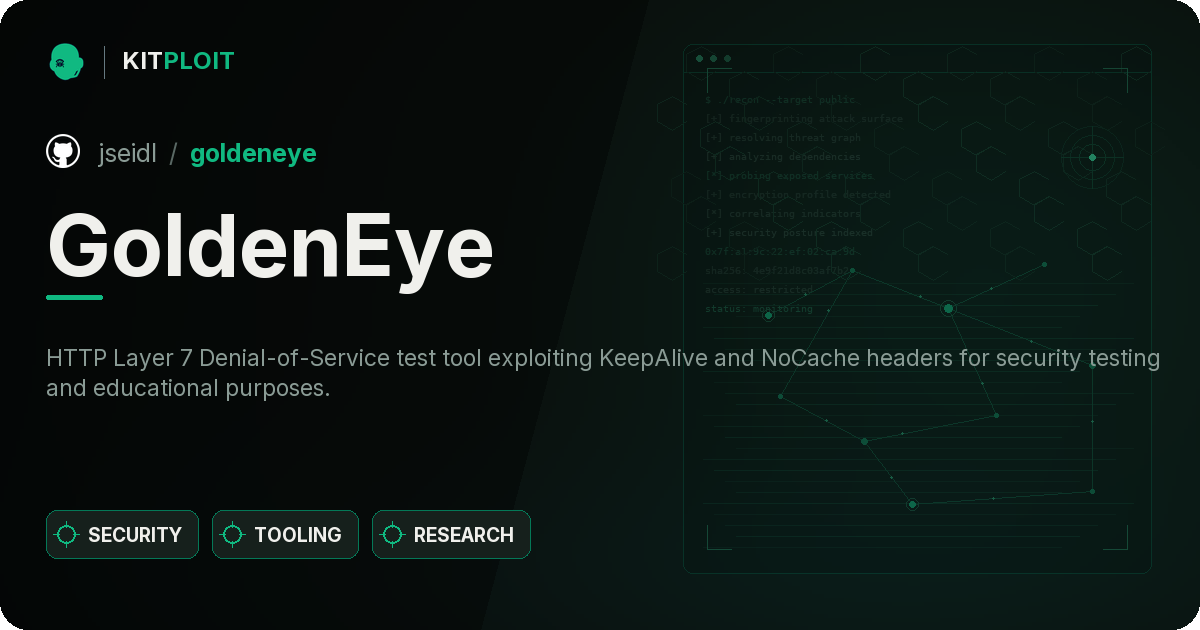Click the crosshair icon in SECURITY tag
This screenshot has width=1200, height=630.
(67, 535)
